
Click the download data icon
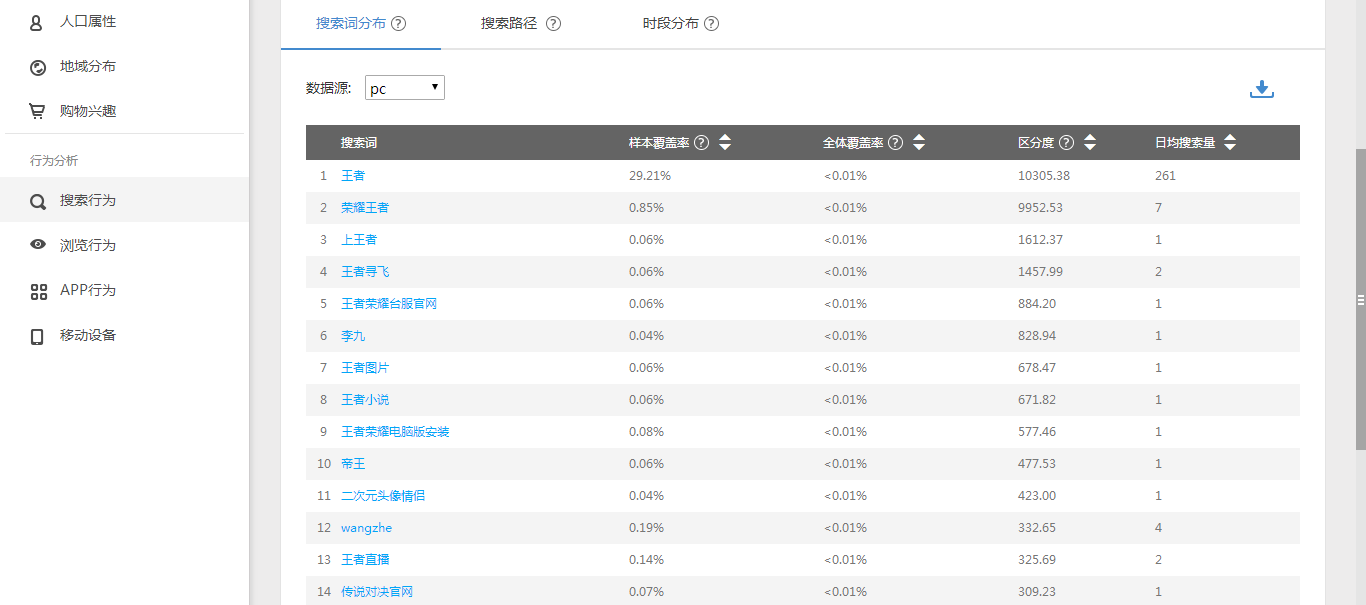pyautogui.click(x=1261, y=89)
